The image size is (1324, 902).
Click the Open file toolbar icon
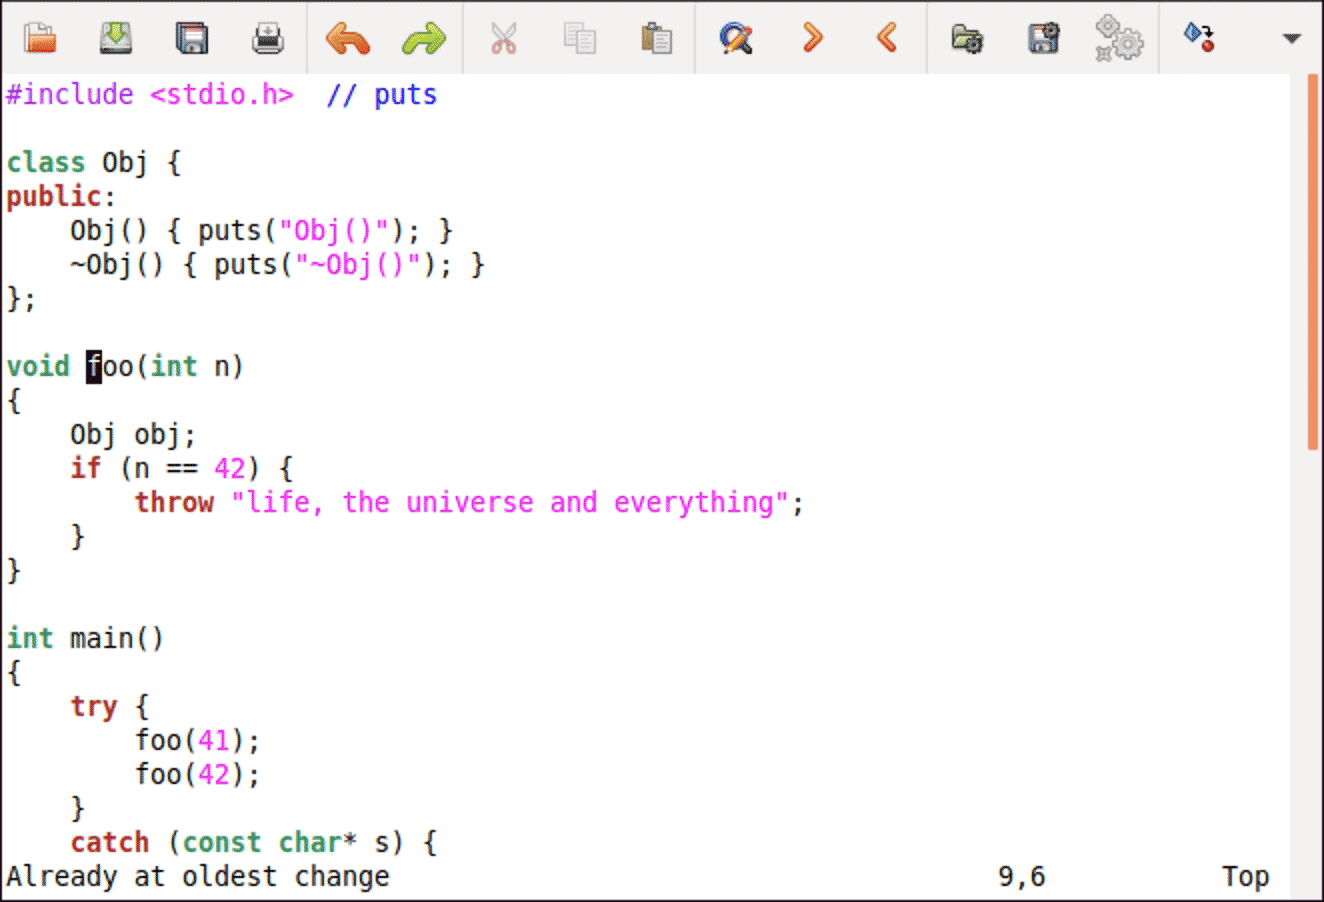[x=40, y=38]
